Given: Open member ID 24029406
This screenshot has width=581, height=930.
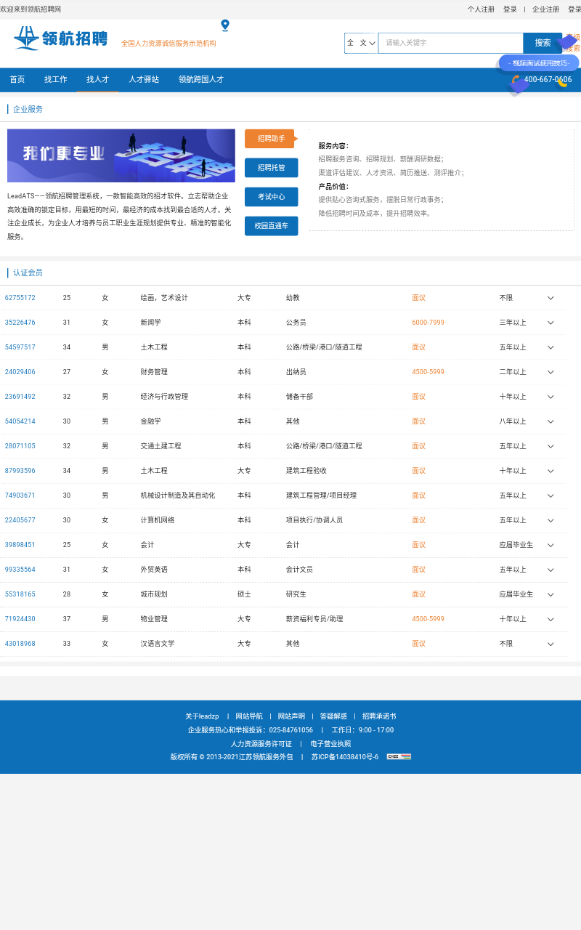Looking at the screenshot, I should tap(20, 372).
